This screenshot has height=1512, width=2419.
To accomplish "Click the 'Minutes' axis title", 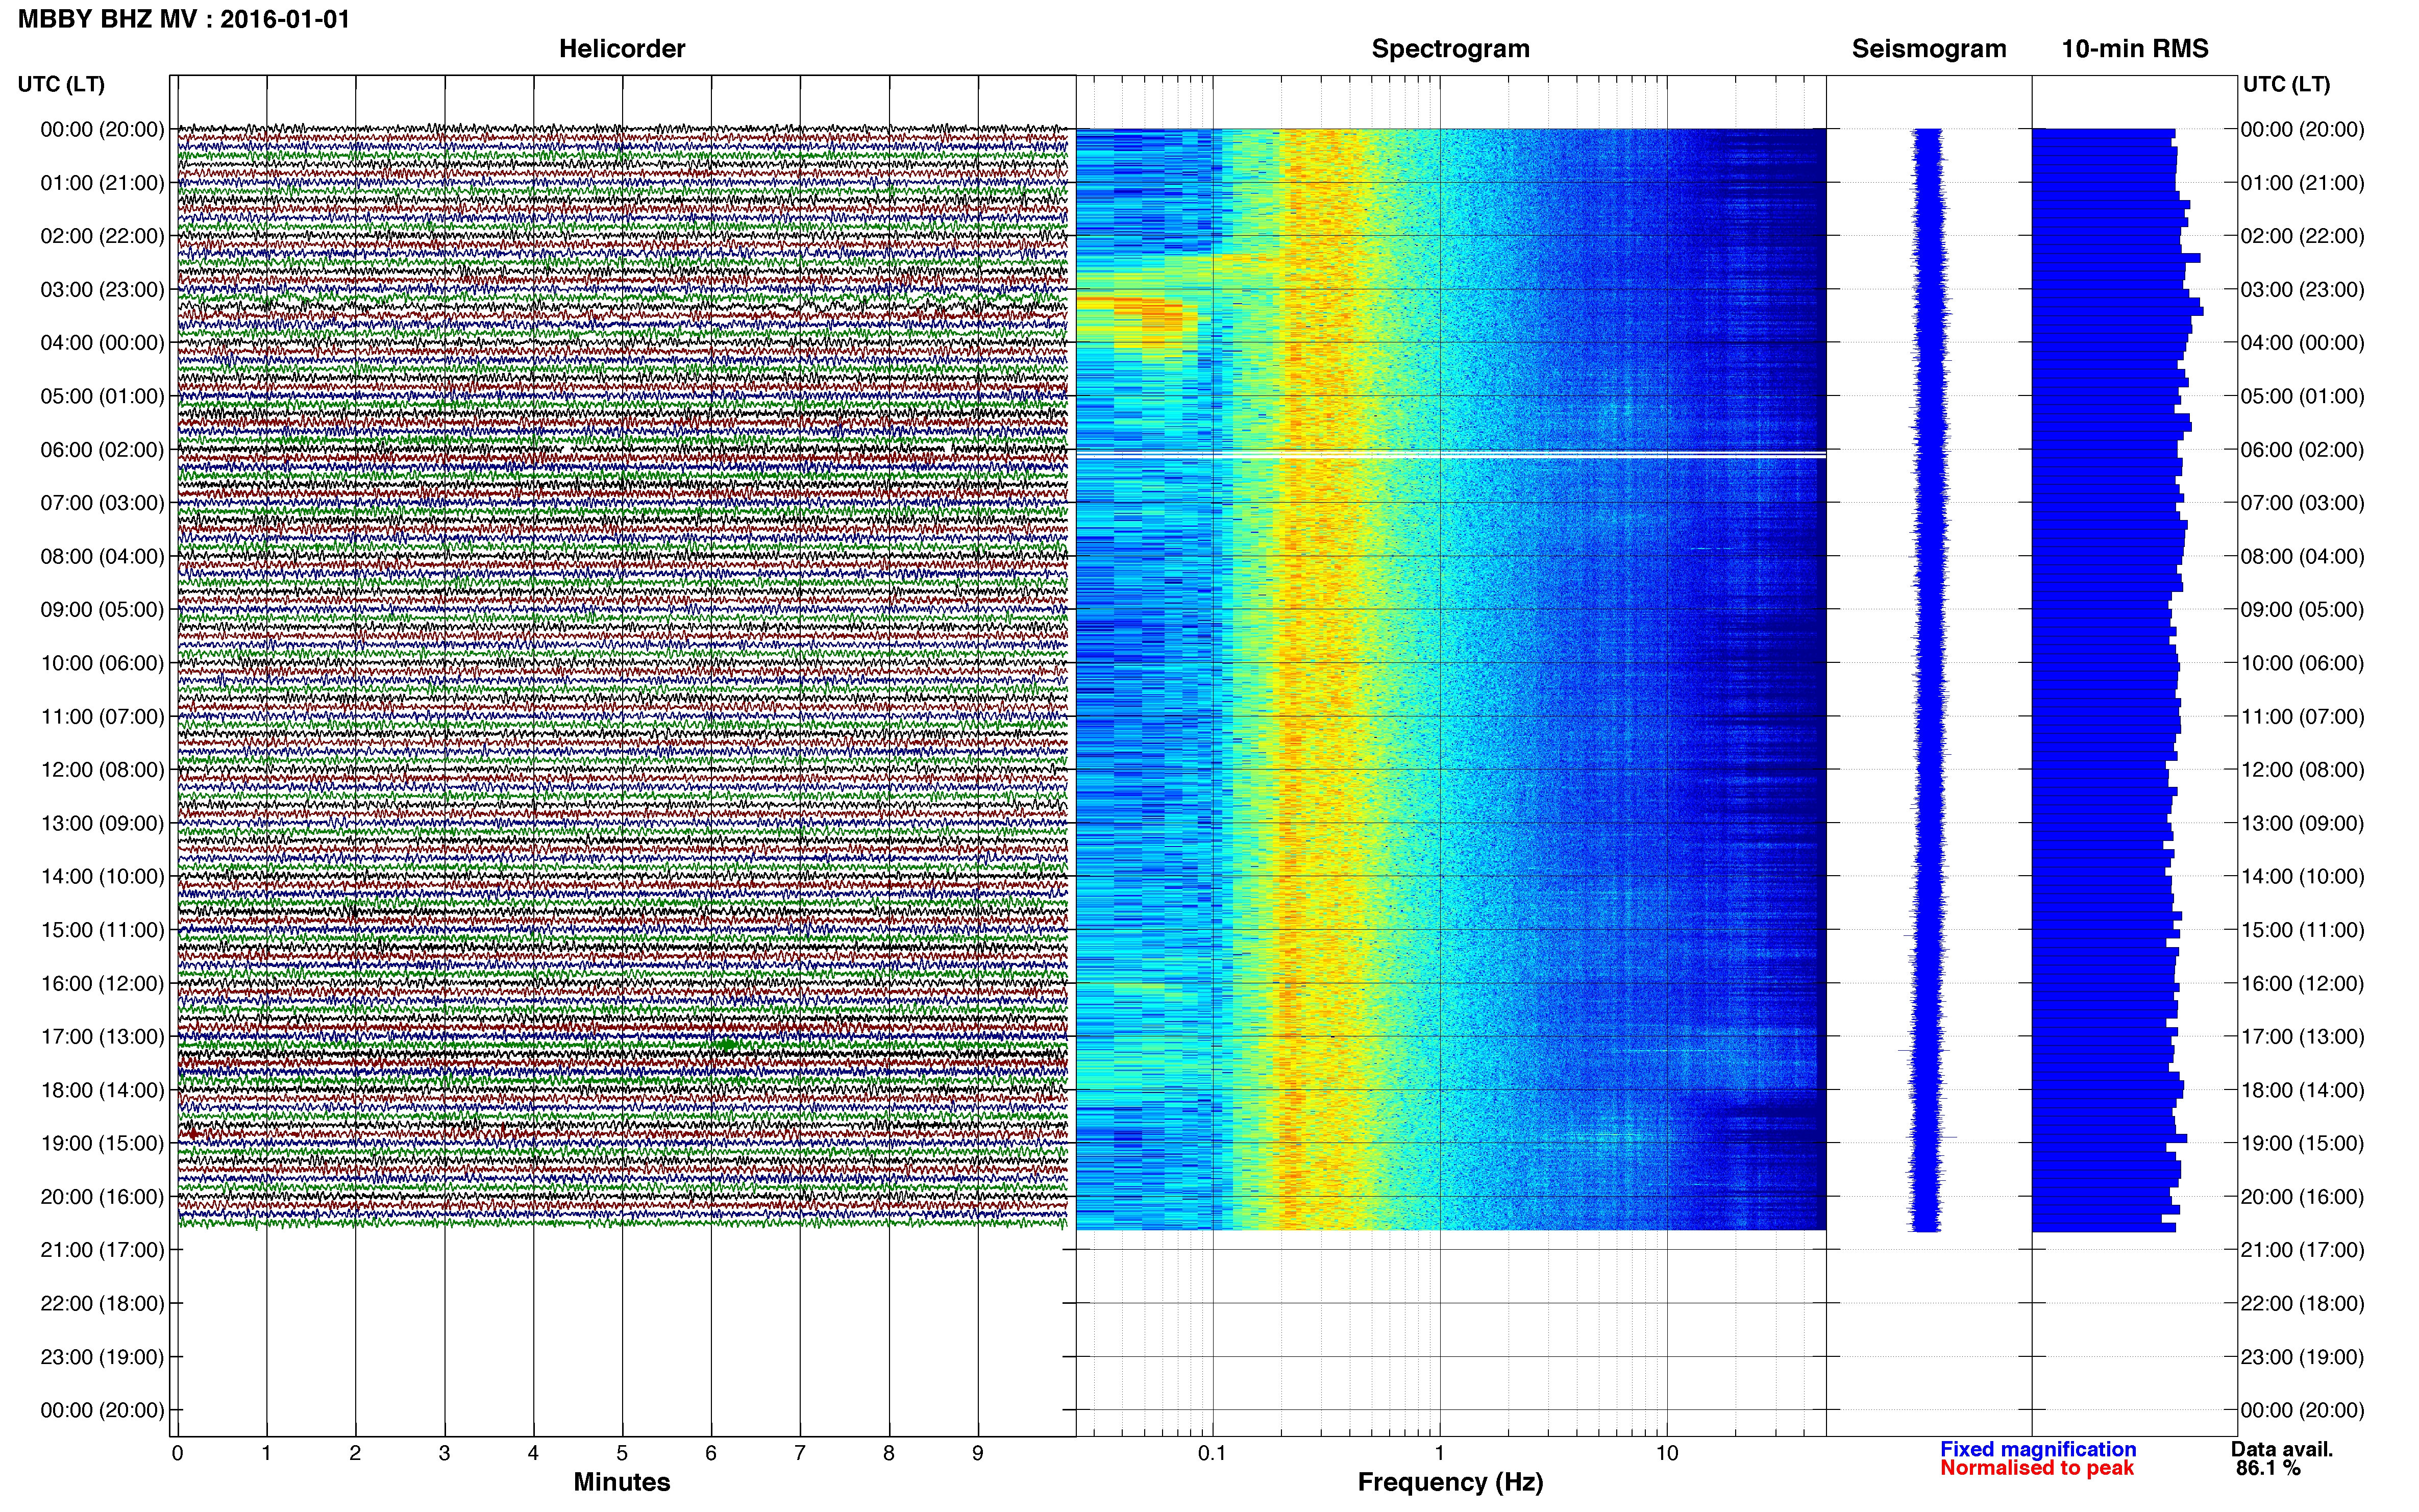I will point(622,1482).
